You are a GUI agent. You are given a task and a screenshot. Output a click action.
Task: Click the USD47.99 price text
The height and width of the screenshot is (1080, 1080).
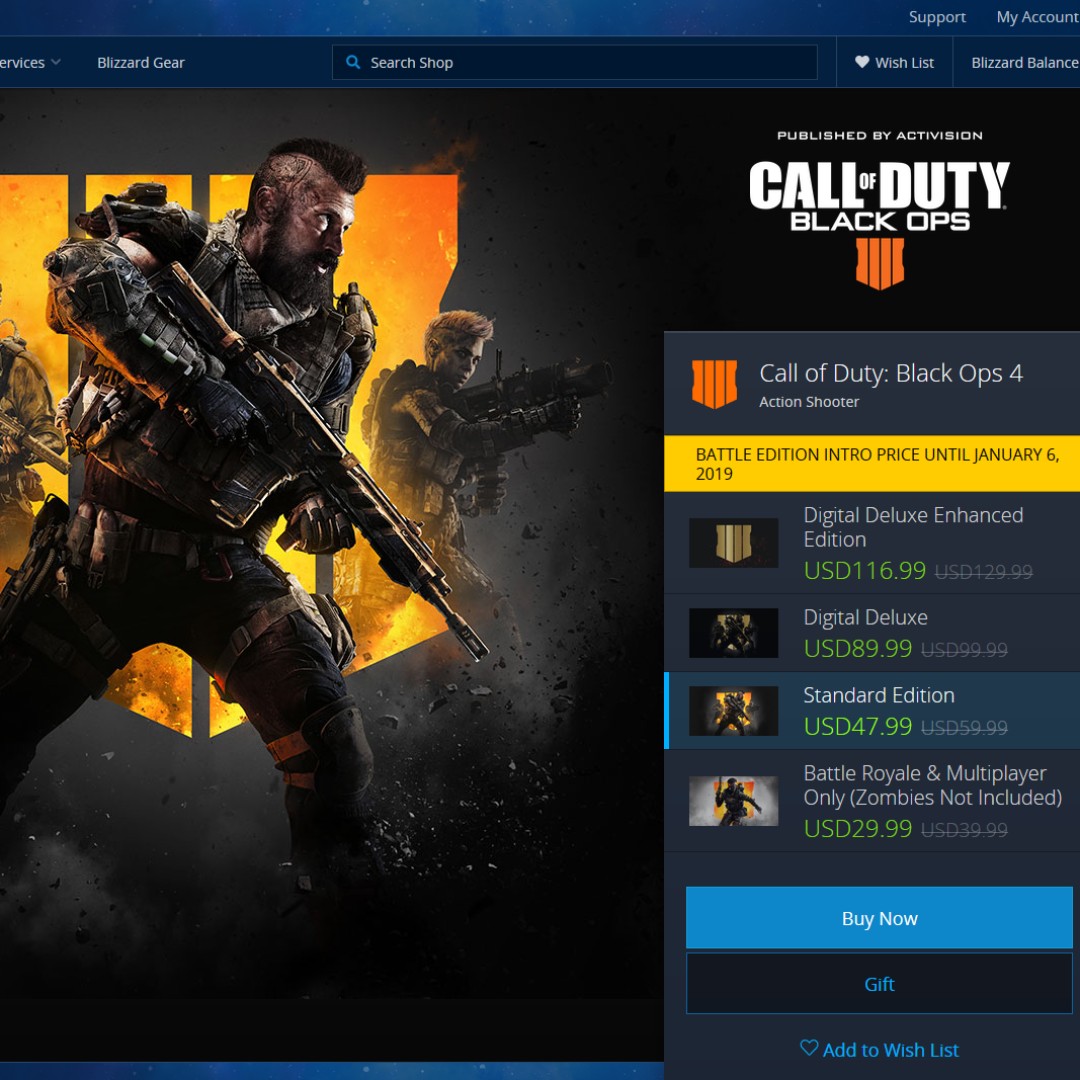[858, 726]
